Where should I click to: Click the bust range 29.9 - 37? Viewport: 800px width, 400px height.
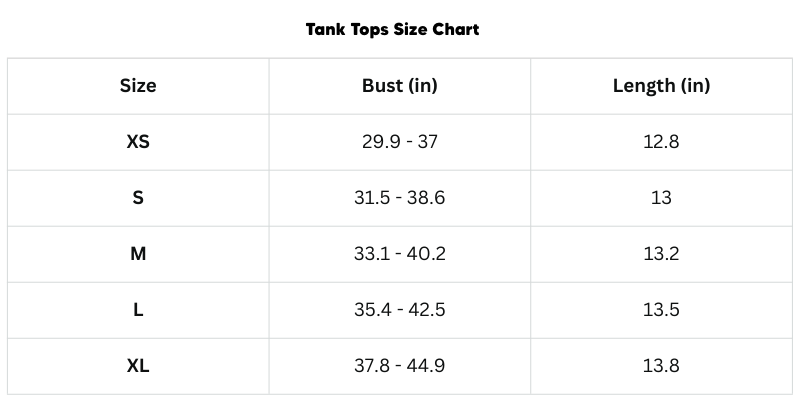coord(400,142)
